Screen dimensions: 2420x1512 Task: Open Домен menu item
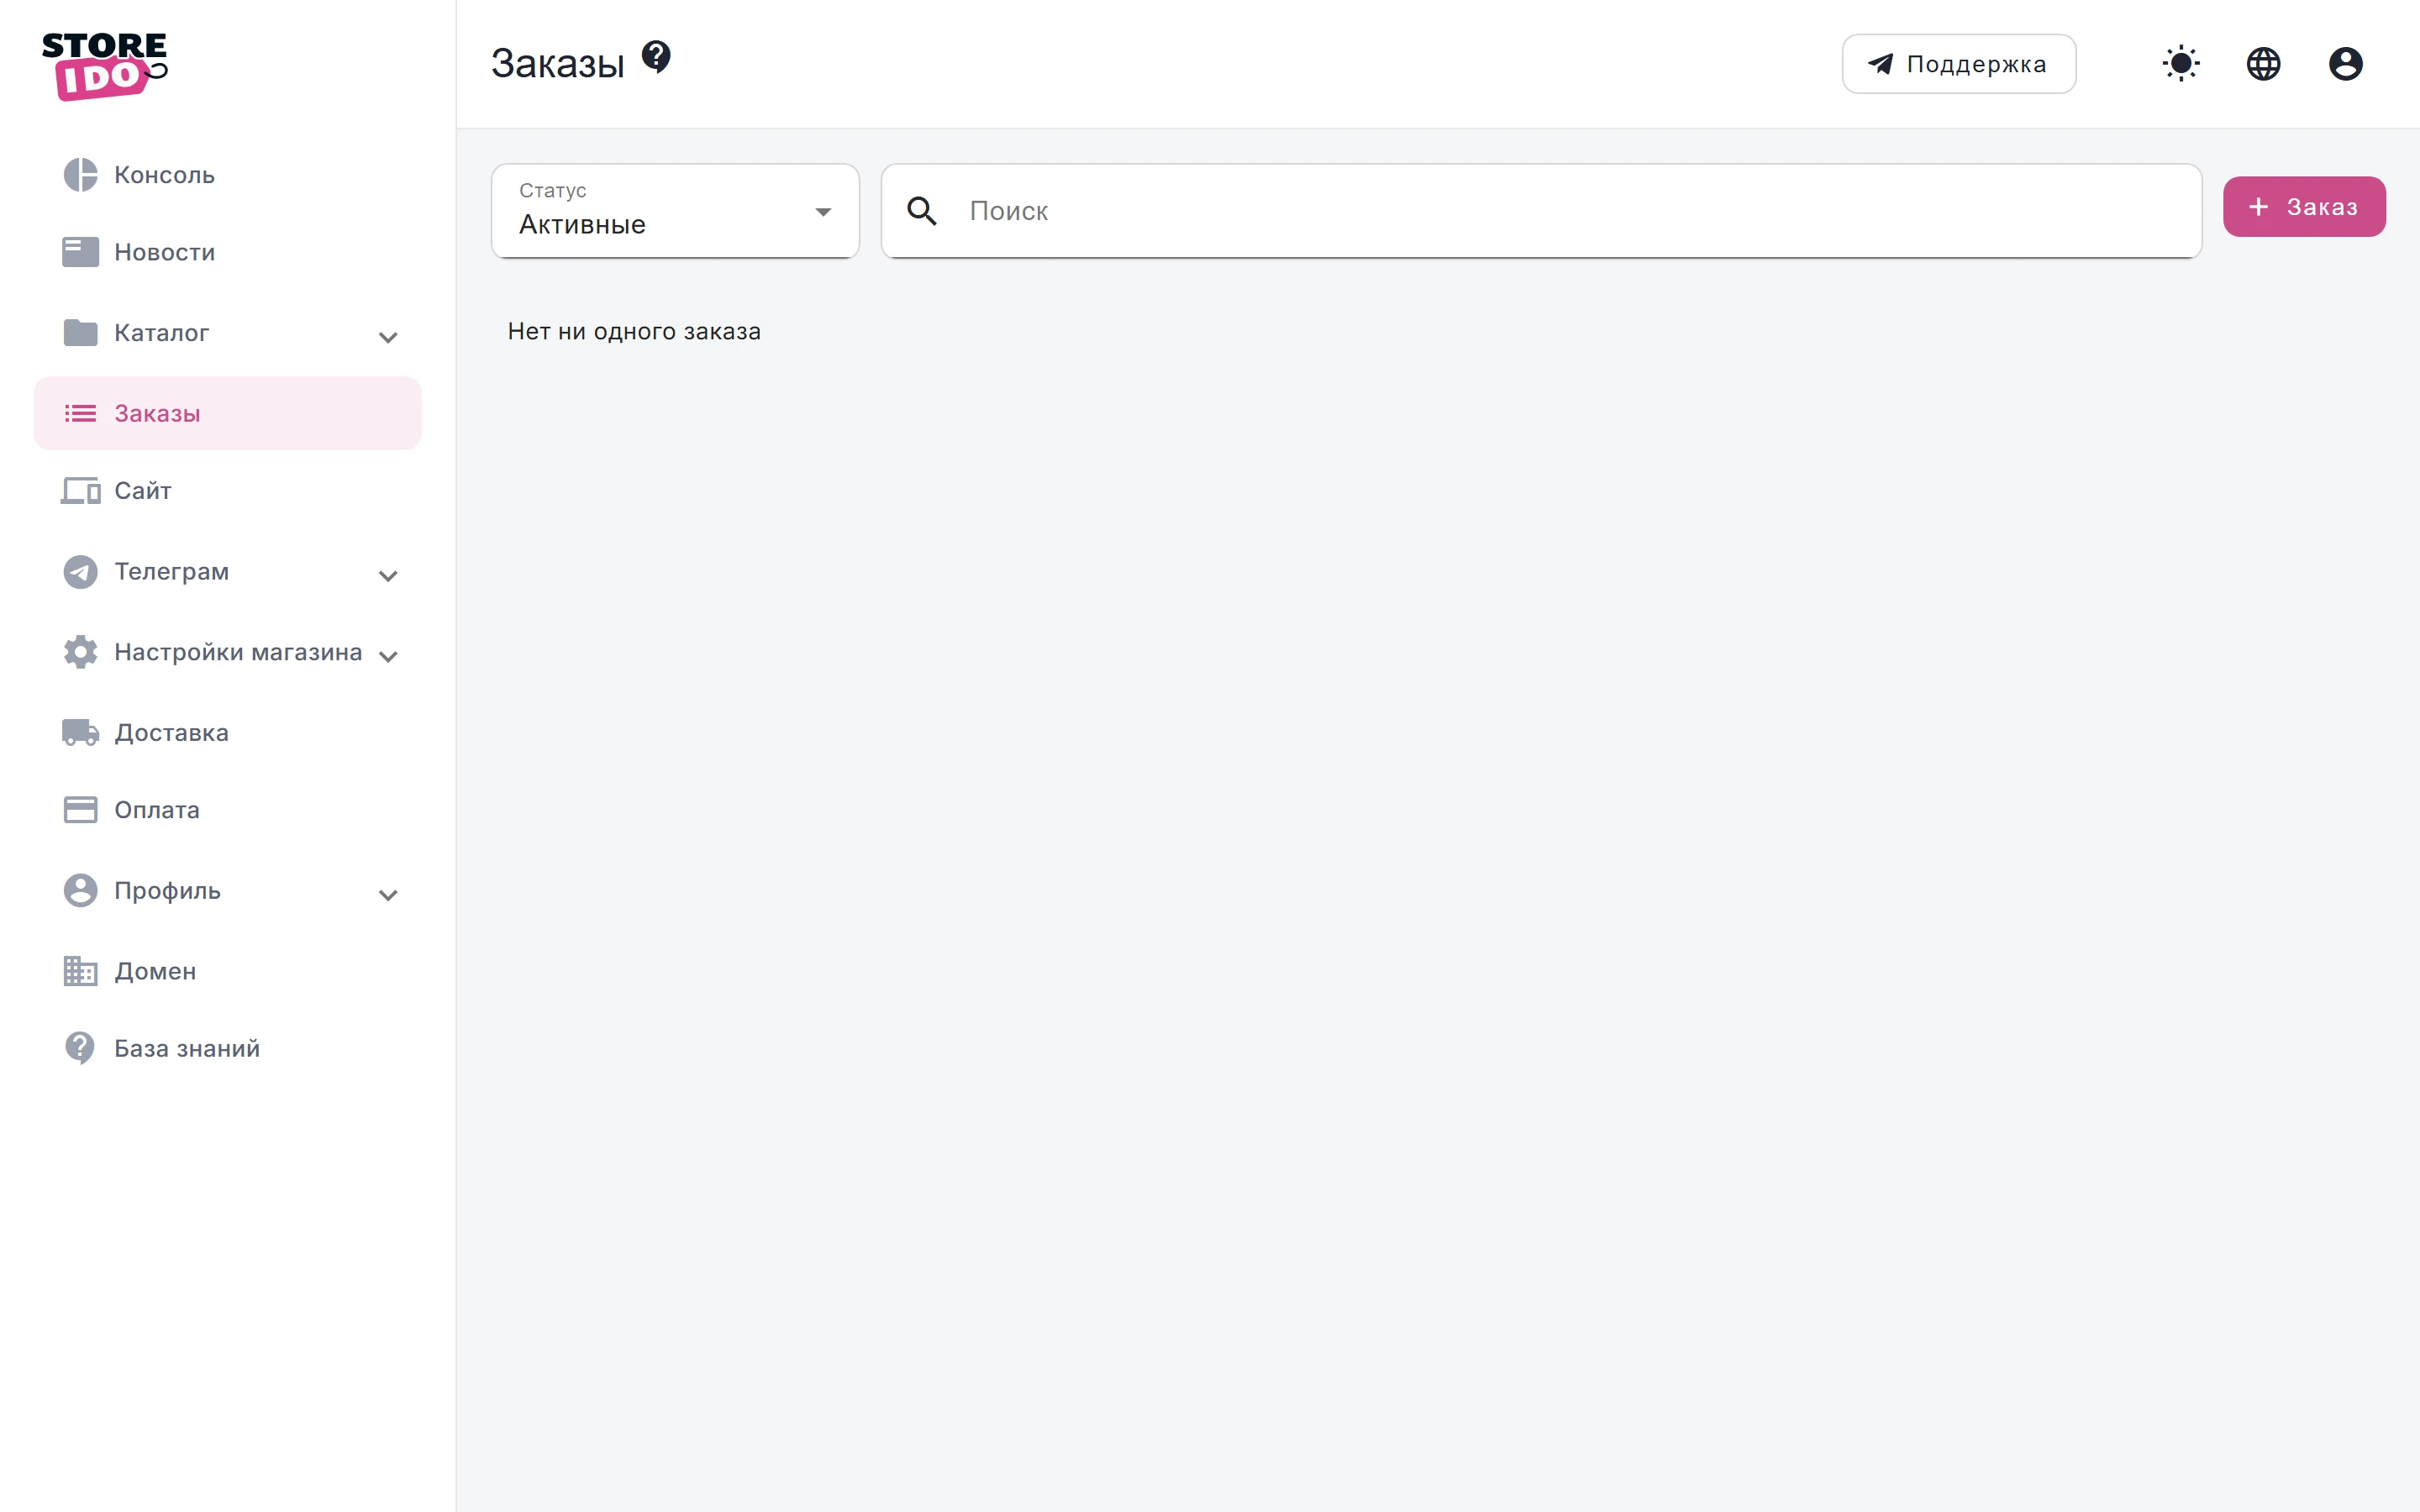228,971
